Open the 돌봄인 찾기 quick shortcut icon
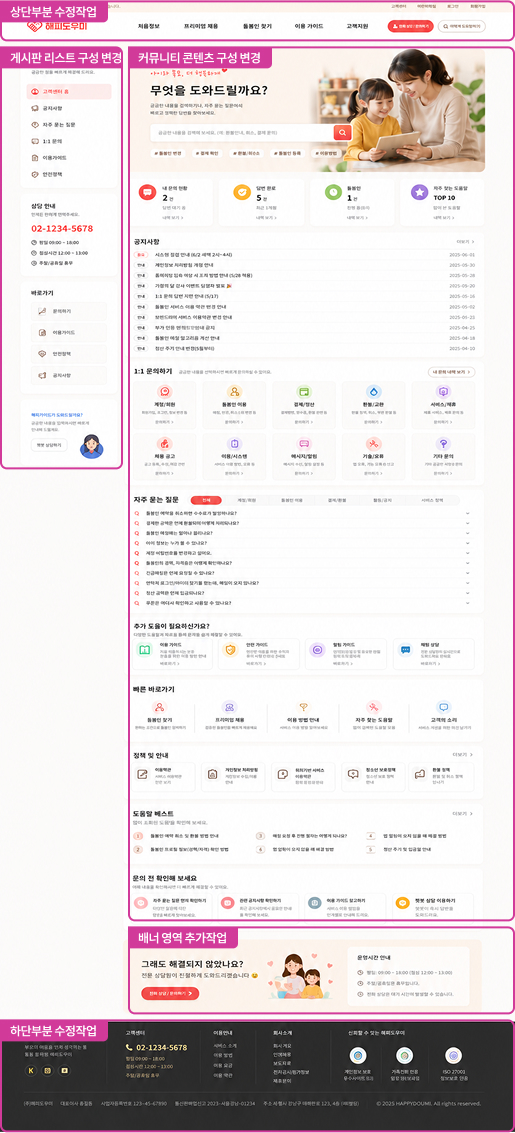The width and height of the screenshot is (515, 1133). 159,707
